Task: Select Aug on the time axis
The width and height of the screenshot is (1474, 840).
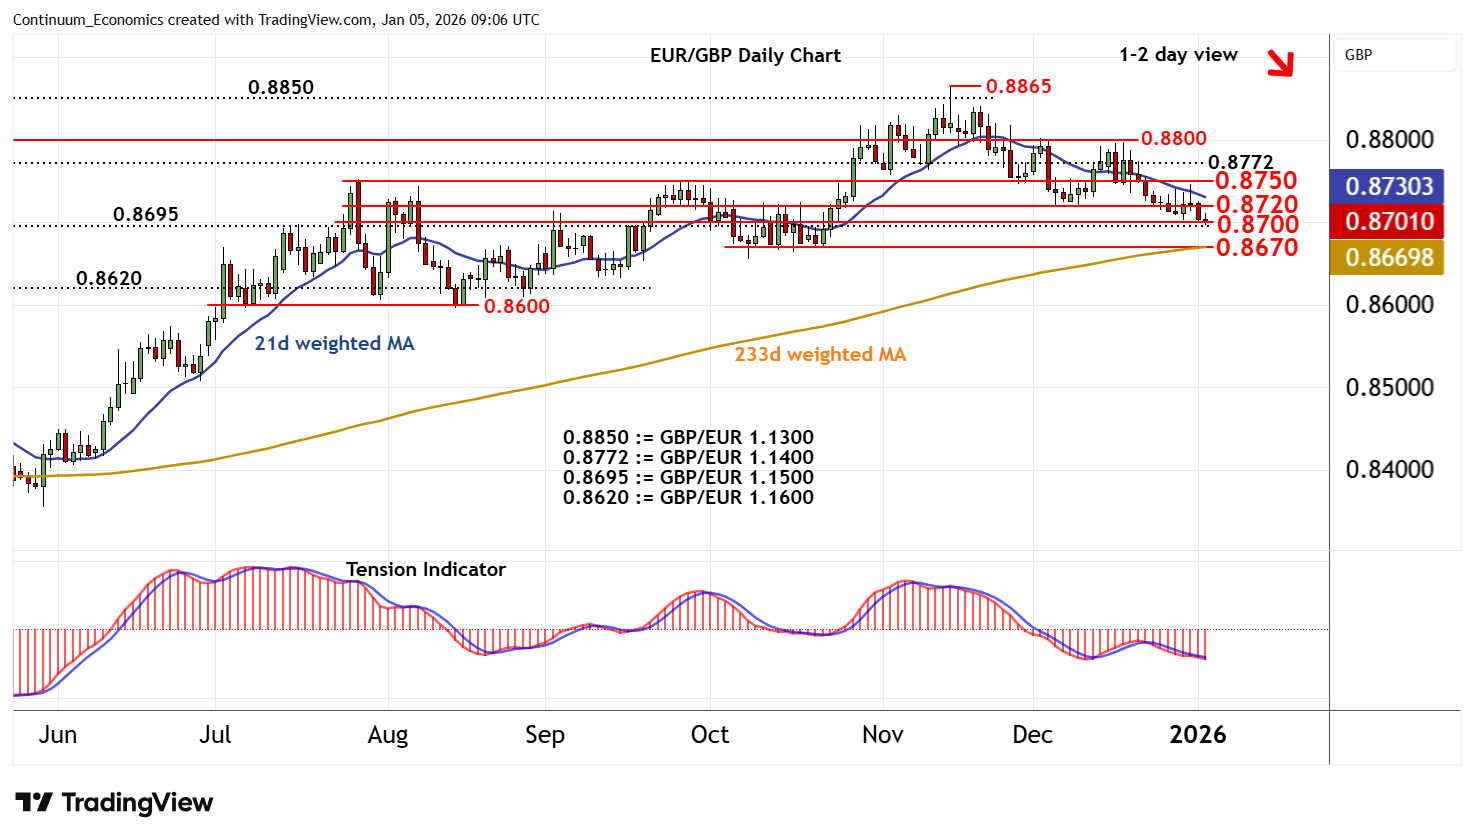Action: [387, 735]
